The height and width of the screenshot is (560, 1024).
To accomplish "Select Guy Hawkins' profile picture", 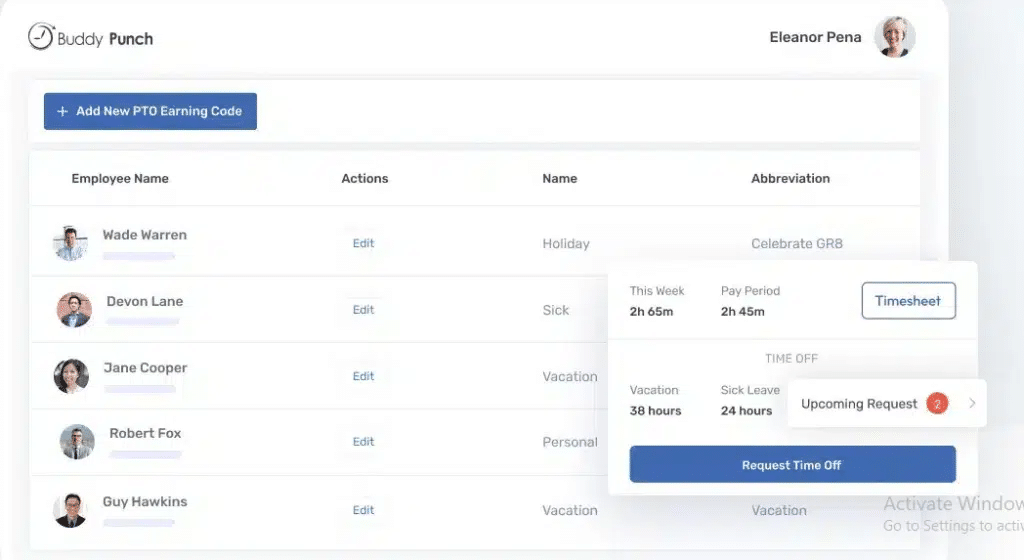I will click(71, 510).
